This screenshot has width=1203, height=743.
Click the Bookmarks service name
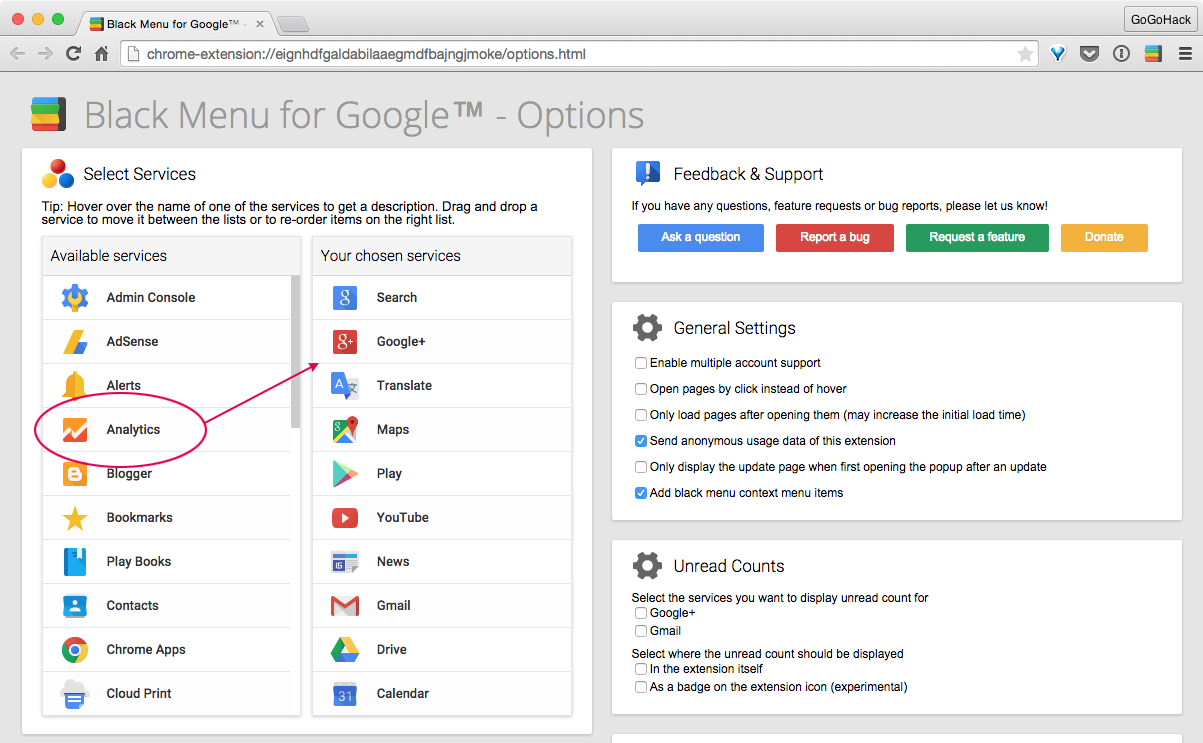coord(140,518)
